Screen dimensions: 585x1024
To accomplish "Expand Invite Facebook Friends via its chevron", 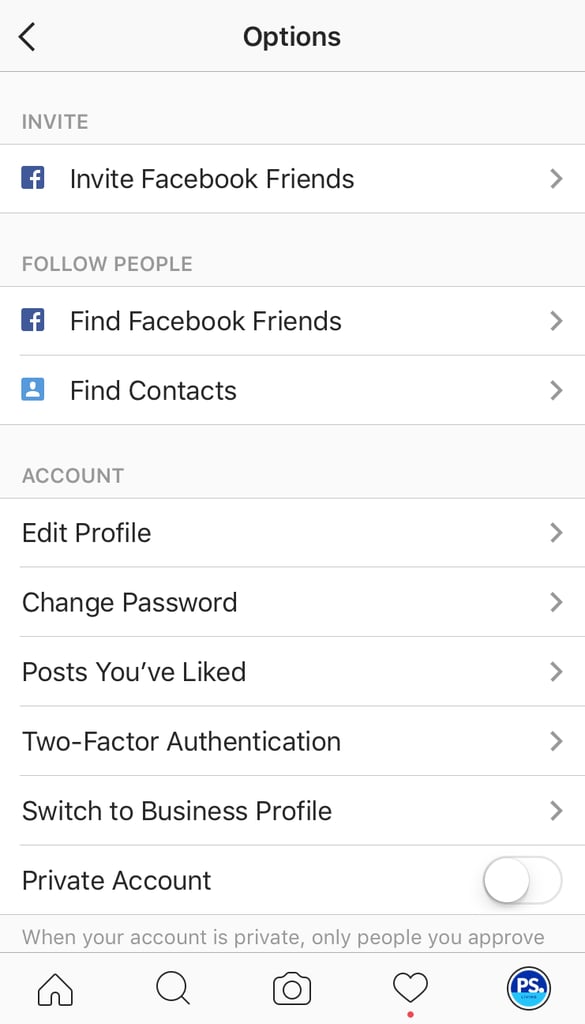I will tap(557, 178).
